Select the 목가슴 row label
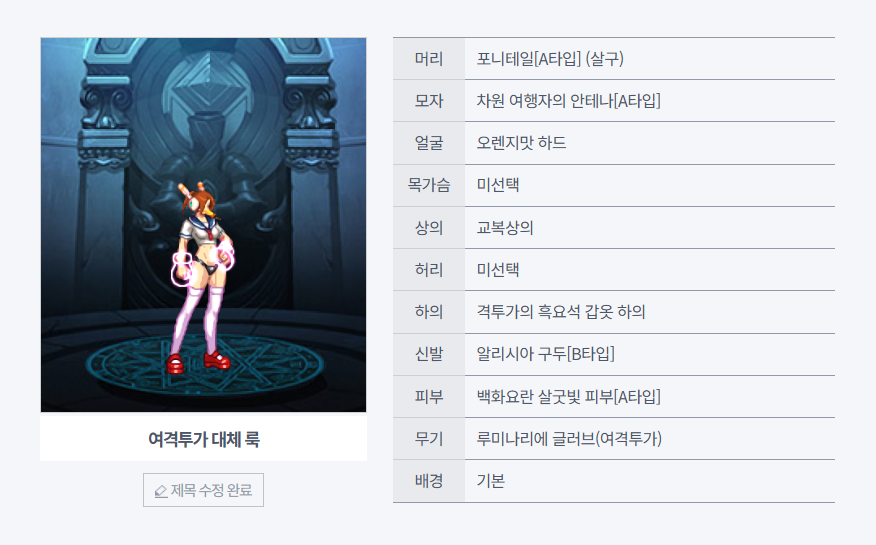The width and height of the screenshot is (876, 545). tap(429, 185)
